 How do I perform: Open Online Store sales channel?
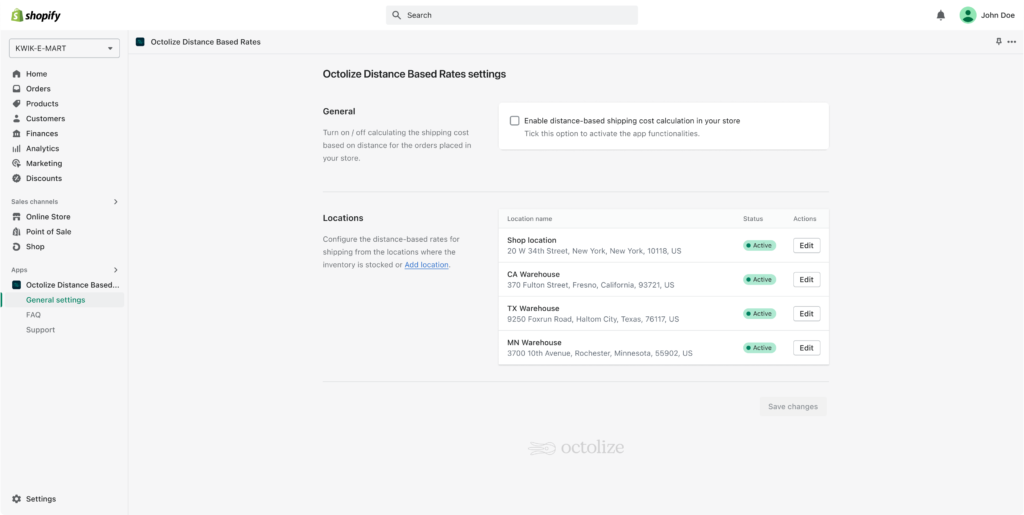[x=48, y=217]
